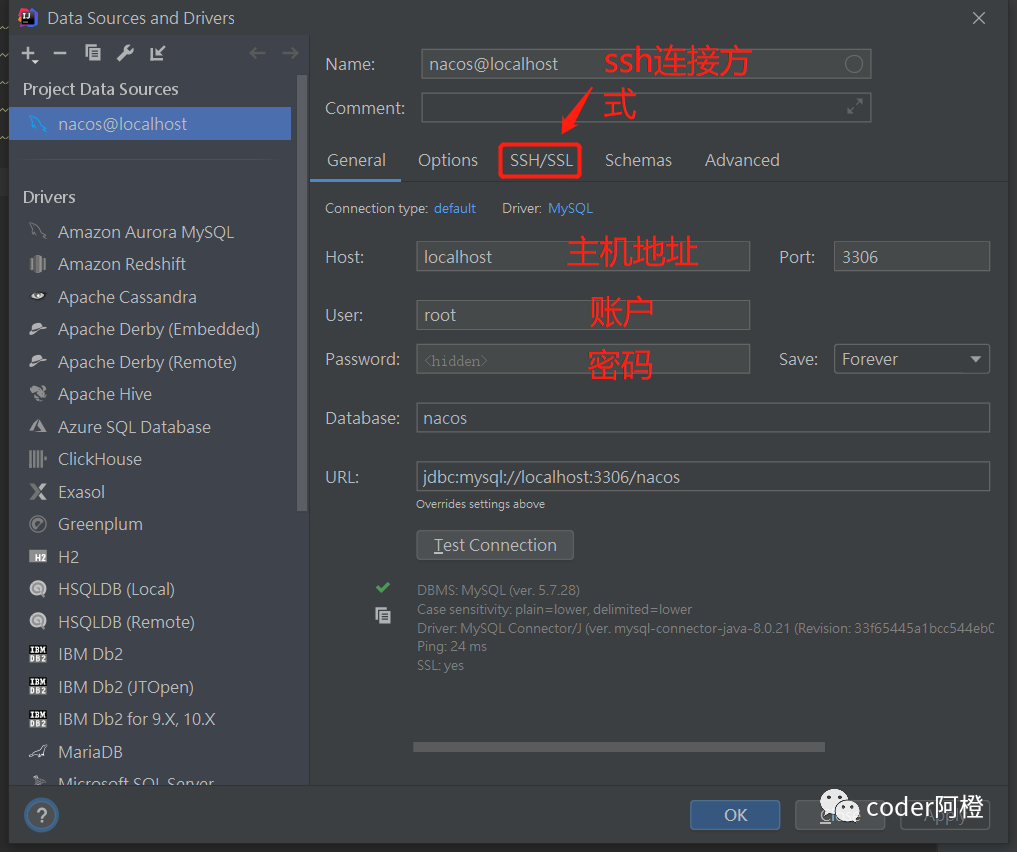Viewport: 1017px width, 852px height.
Task: Open driver settings wrench icon
Action: click(x=125, y=53)
